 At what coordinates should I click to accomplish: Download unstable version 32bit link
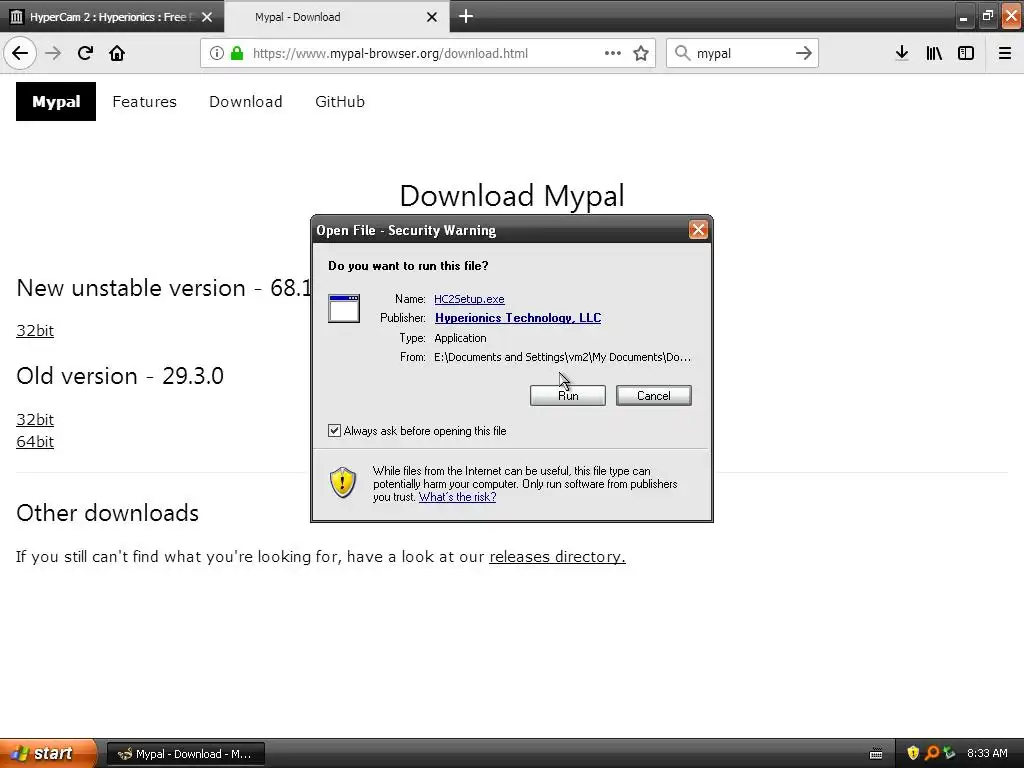coord(35,330)
